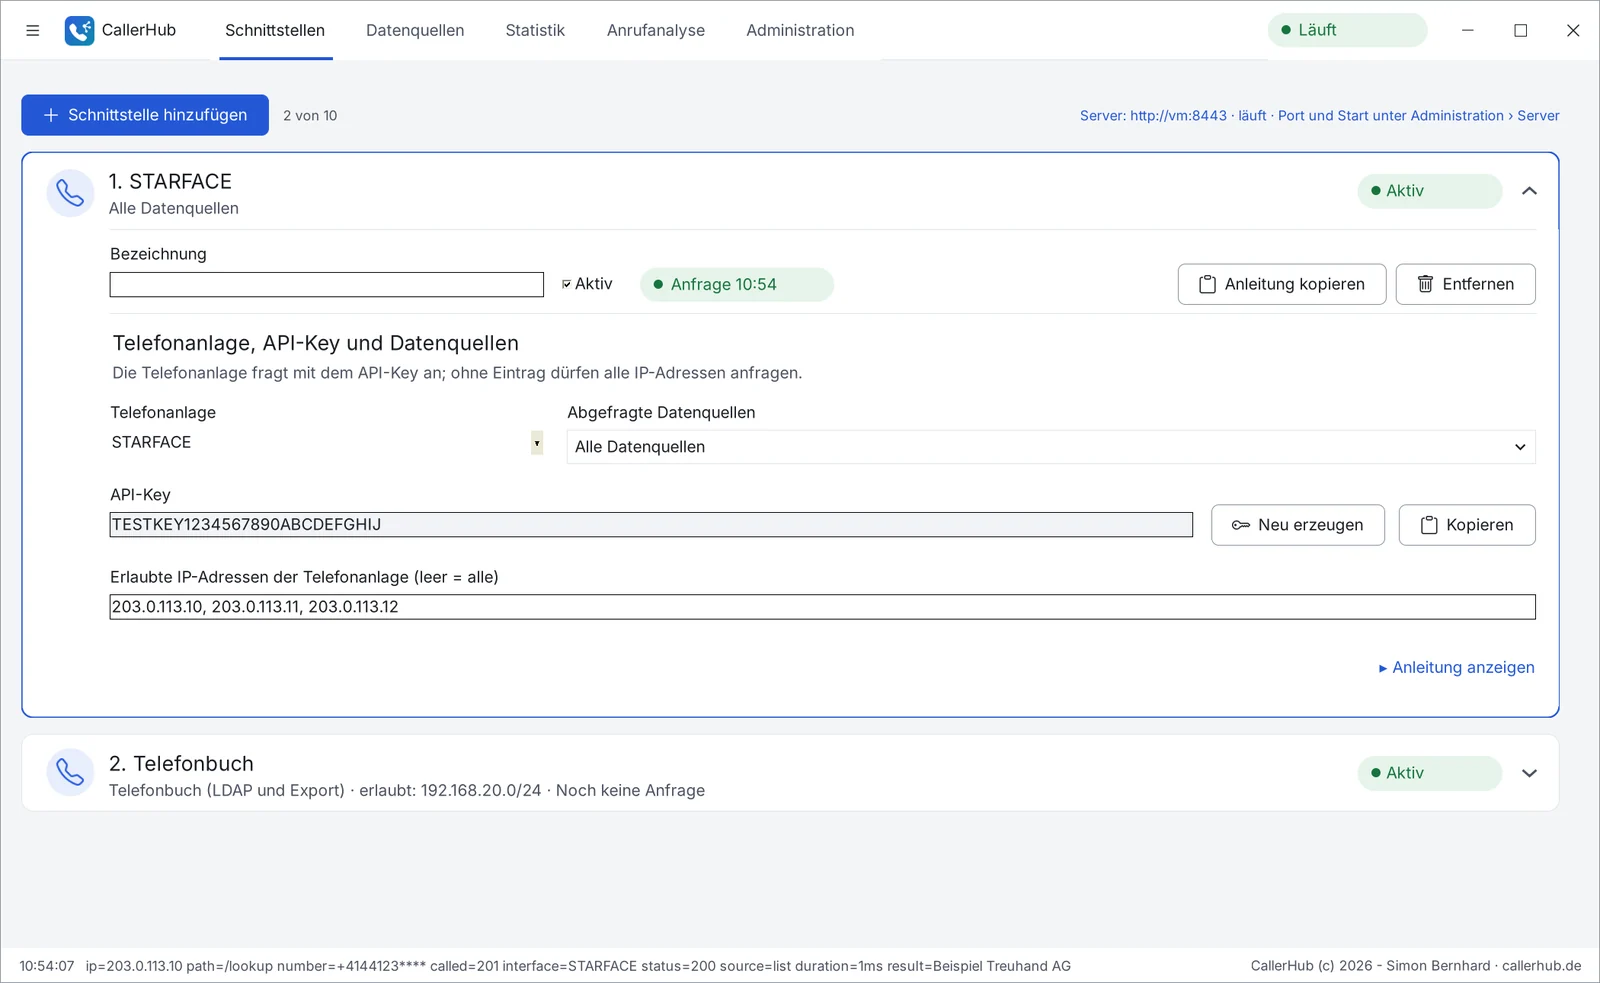Open the Anrufanalyse tab
The width and height of the screenshot is (1600, 983).
[x=656, y=30]
